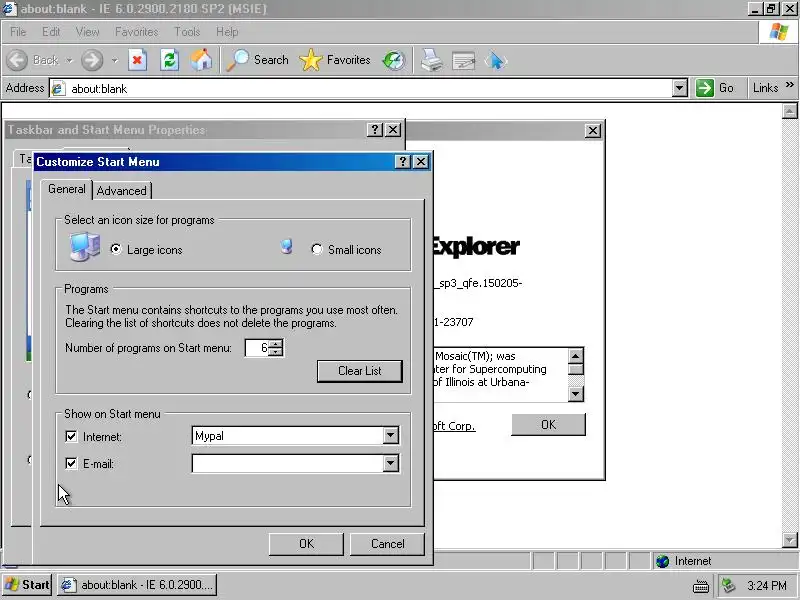800x600 pixels.
Task: Open the Help menu
Action: [x=227, y=32]
